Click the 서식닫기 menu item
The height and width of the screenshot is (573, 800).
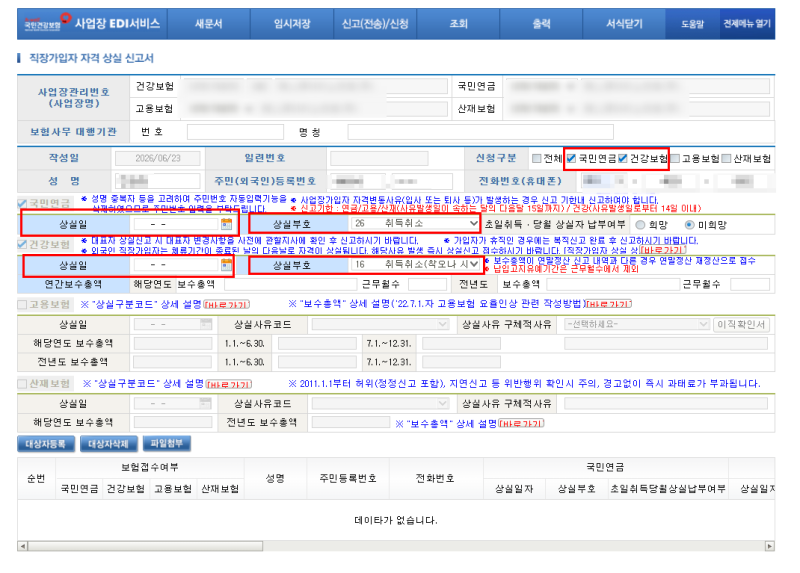point(624,24)
